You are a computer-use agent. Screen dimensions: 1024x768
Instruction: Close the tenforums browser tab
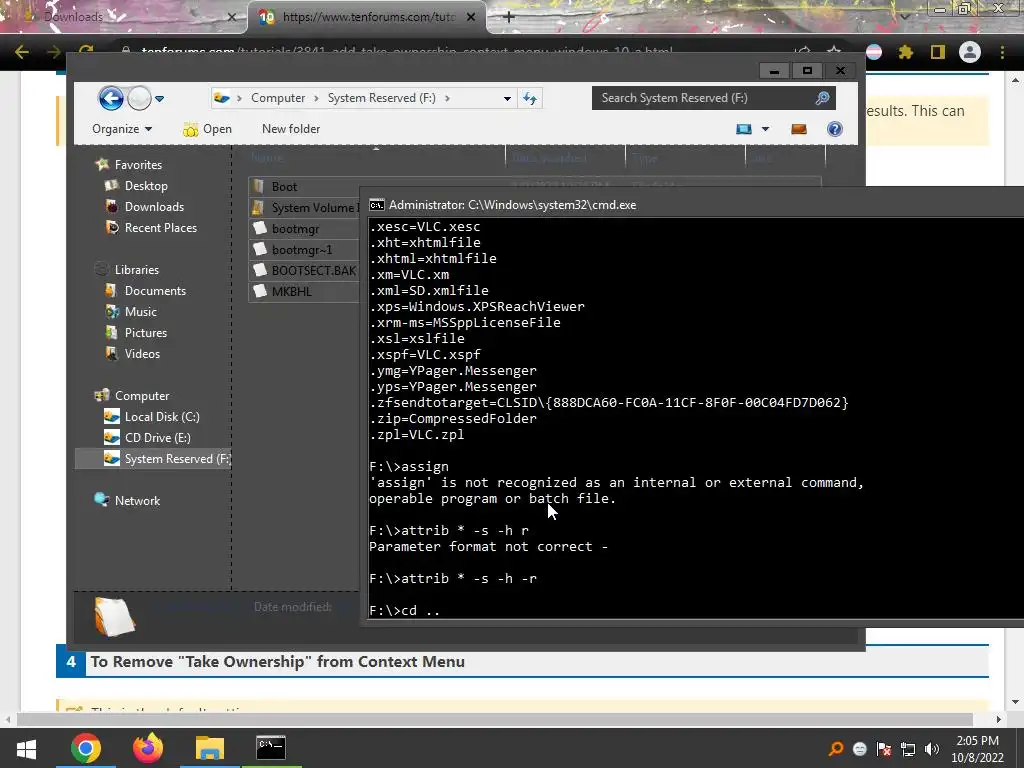point(471,17)
